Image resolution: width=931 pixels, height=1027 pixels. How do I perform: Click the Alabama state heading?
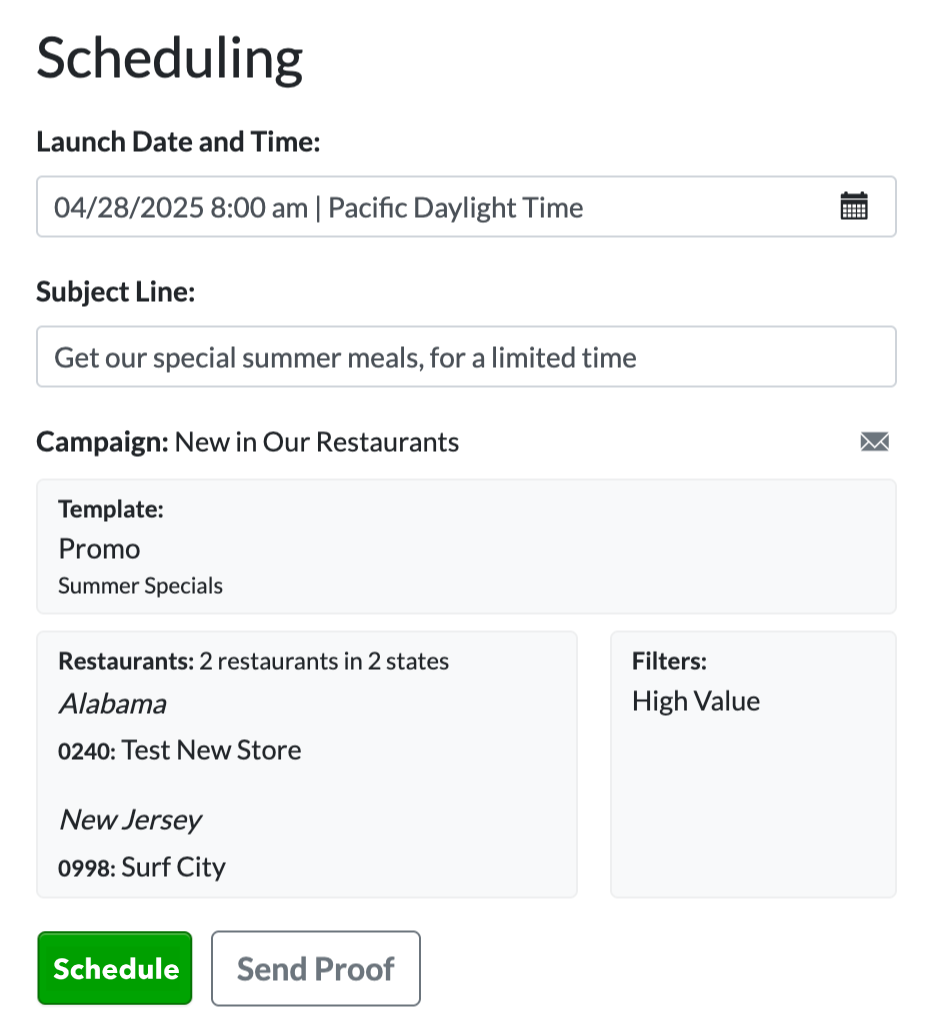tap(113, 704)
